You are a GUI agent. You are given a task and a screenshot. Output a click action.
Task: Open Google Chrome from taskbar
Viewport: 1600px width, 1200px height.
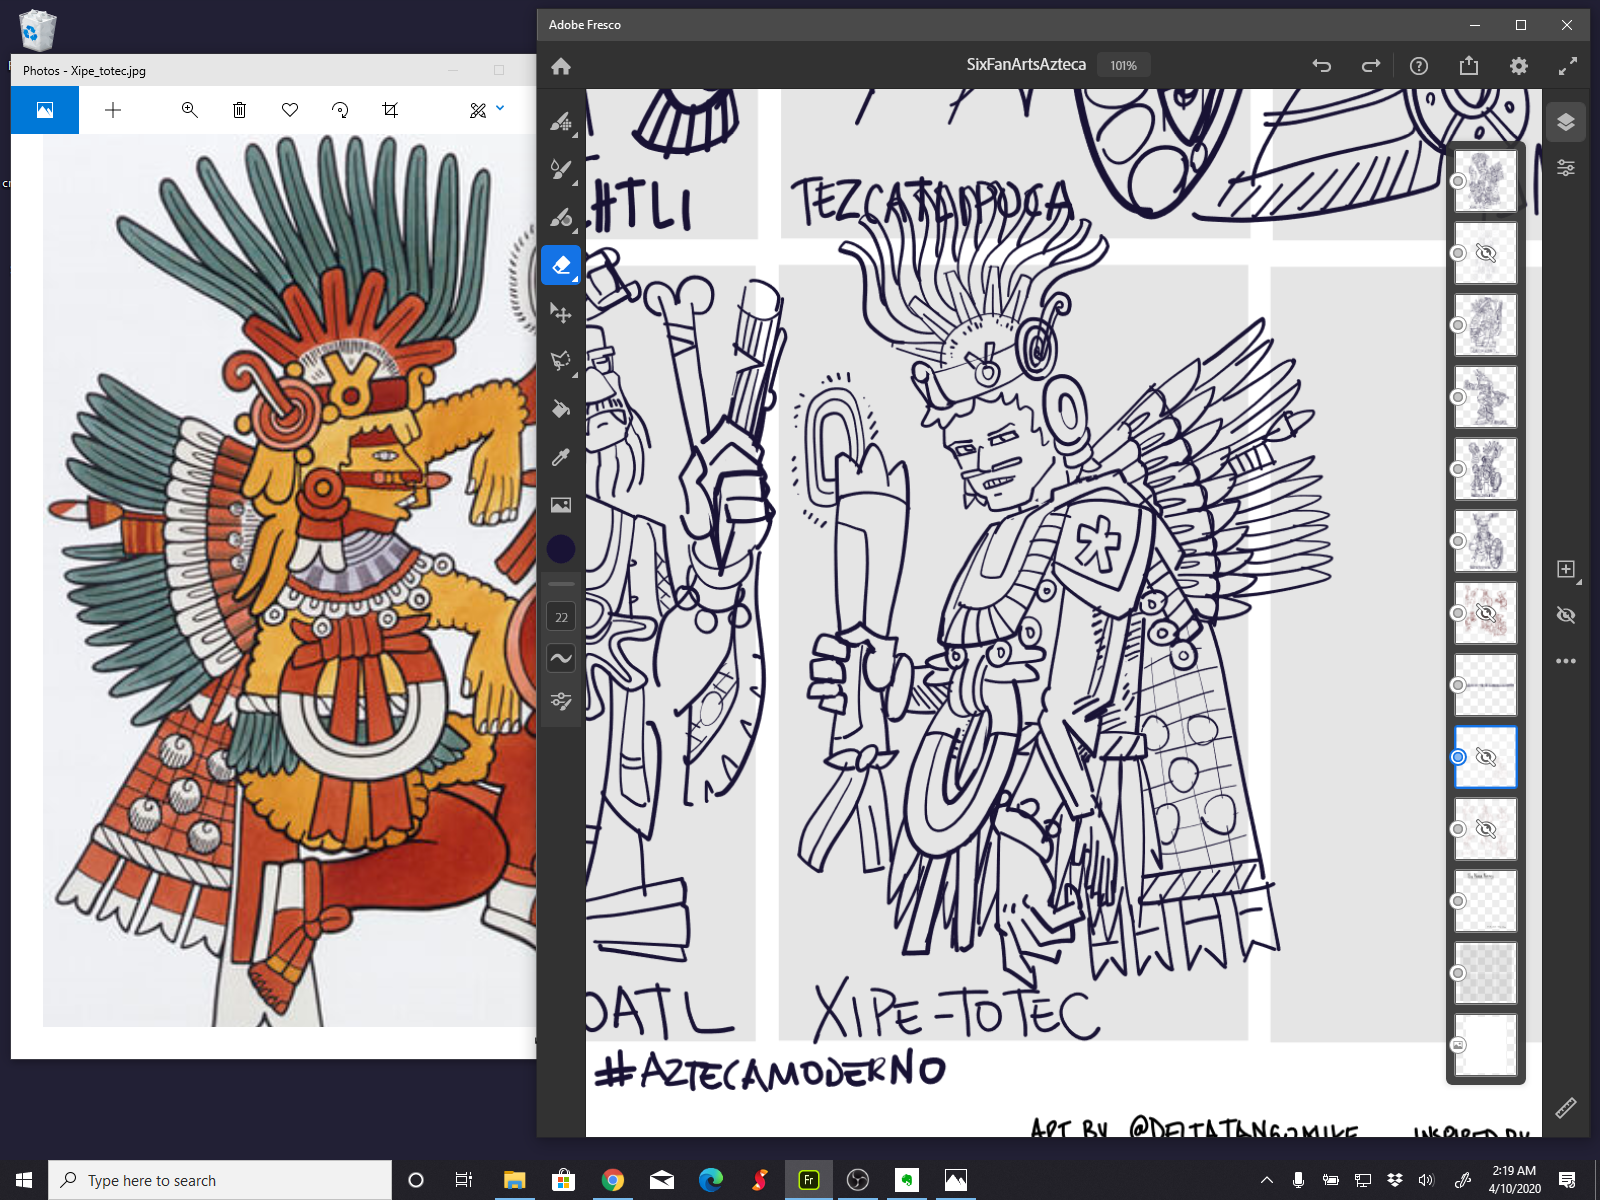pos(612,1180)
